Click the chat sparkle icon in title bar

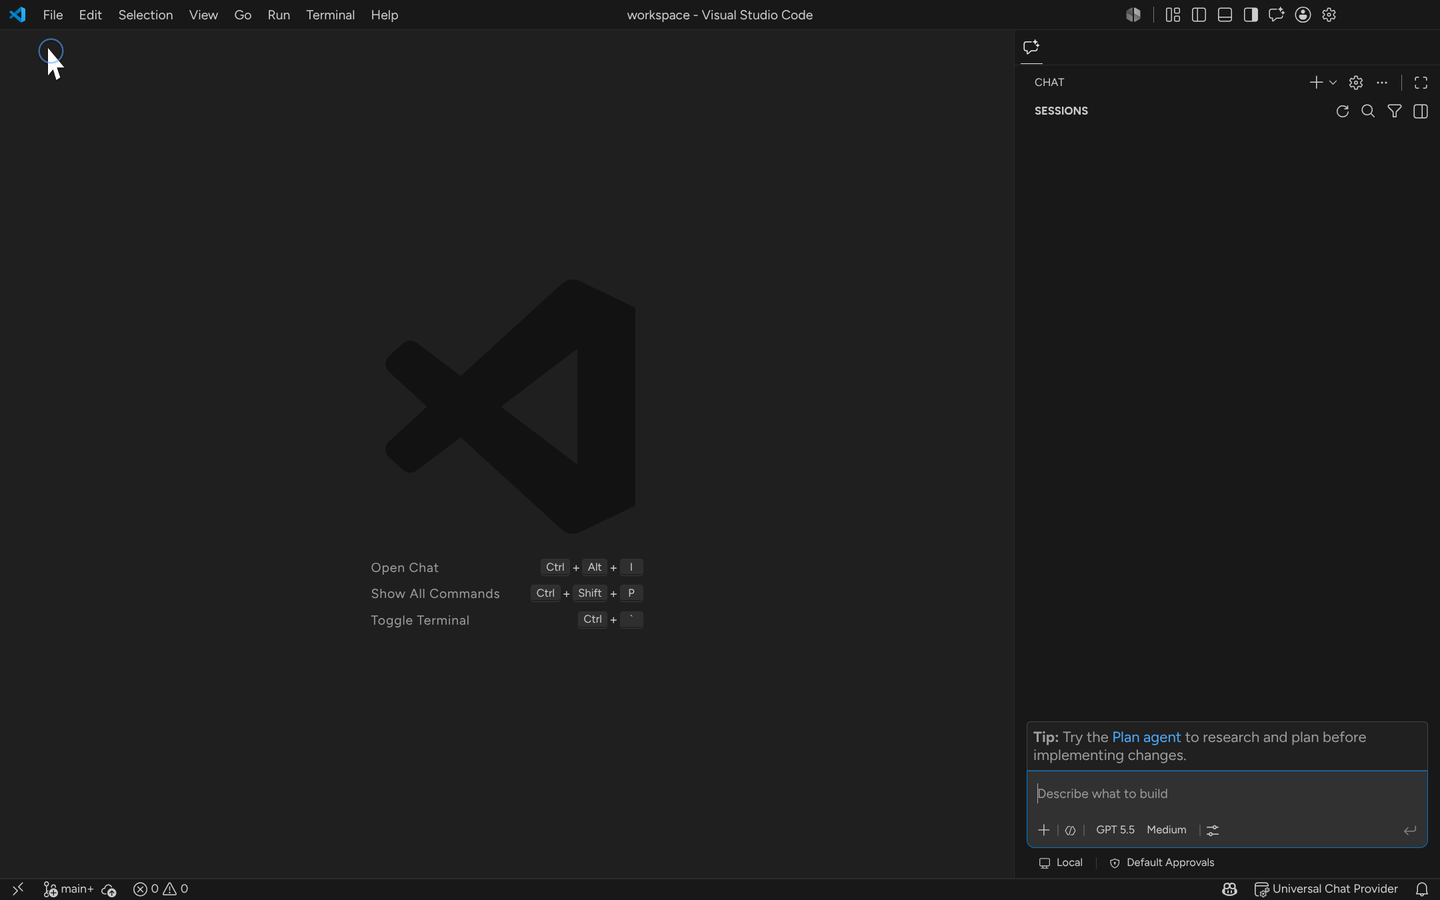click(x=1277, y=15)
